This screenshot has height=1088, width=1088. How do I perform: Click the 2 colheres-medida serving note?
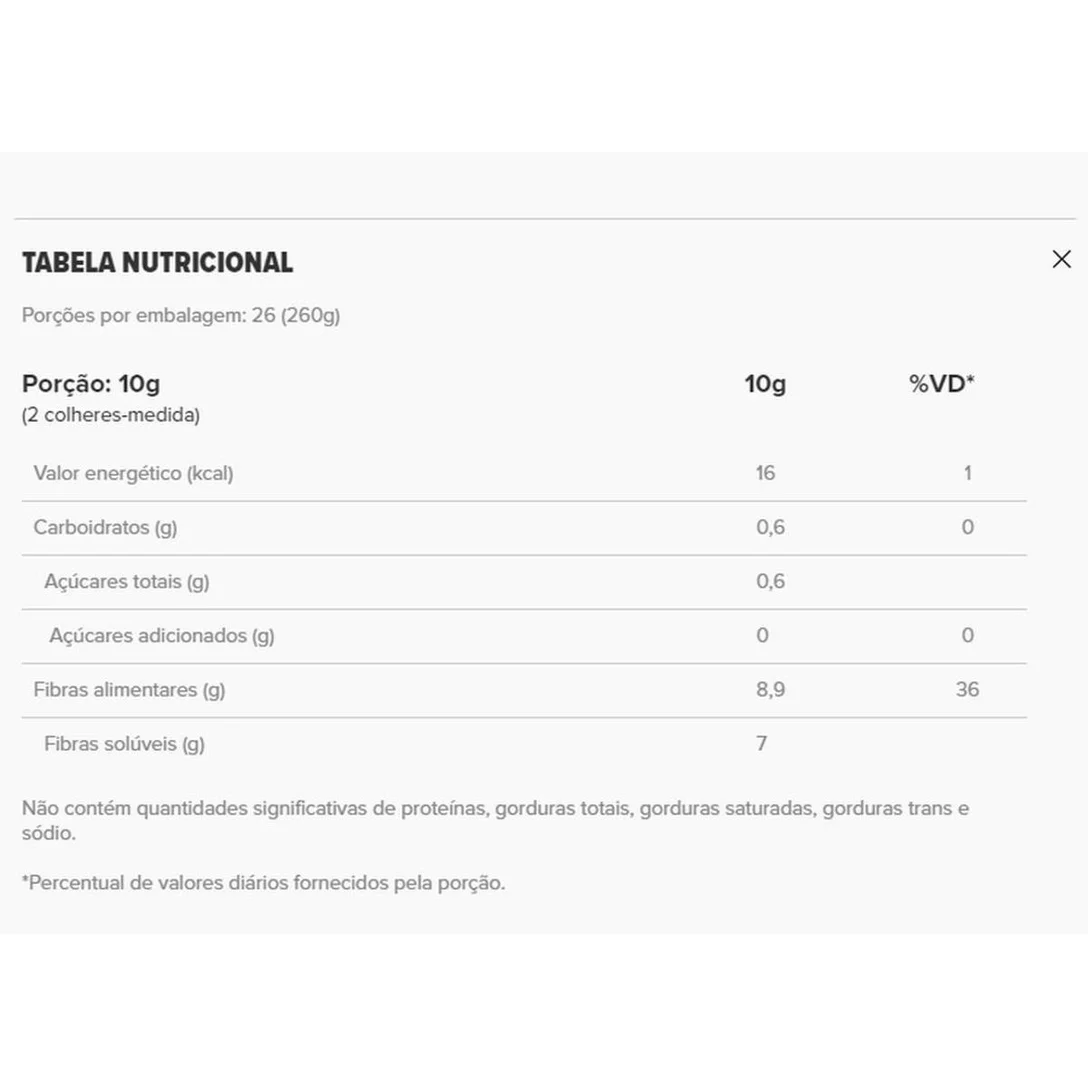111,416
